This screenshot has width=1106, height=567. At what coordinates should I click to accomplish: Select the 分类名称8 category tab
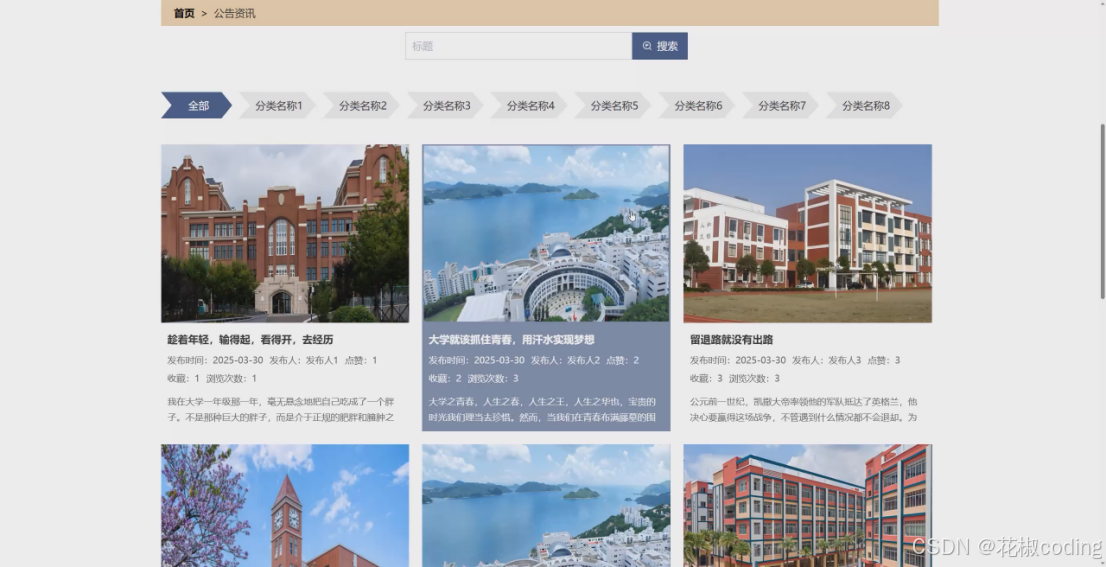click(x=865, y=105)
